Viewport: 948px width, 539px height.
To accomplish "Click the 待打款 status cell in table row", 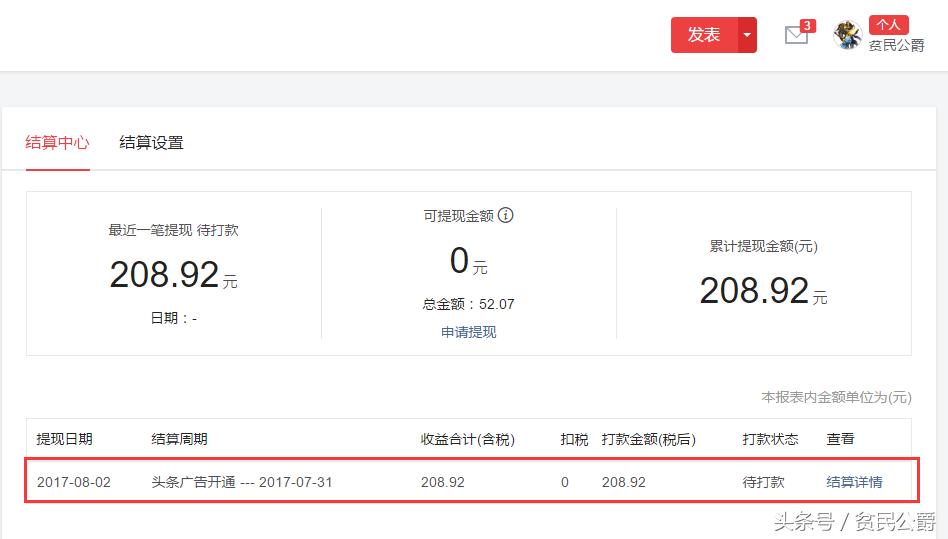I will pos(764,482).
